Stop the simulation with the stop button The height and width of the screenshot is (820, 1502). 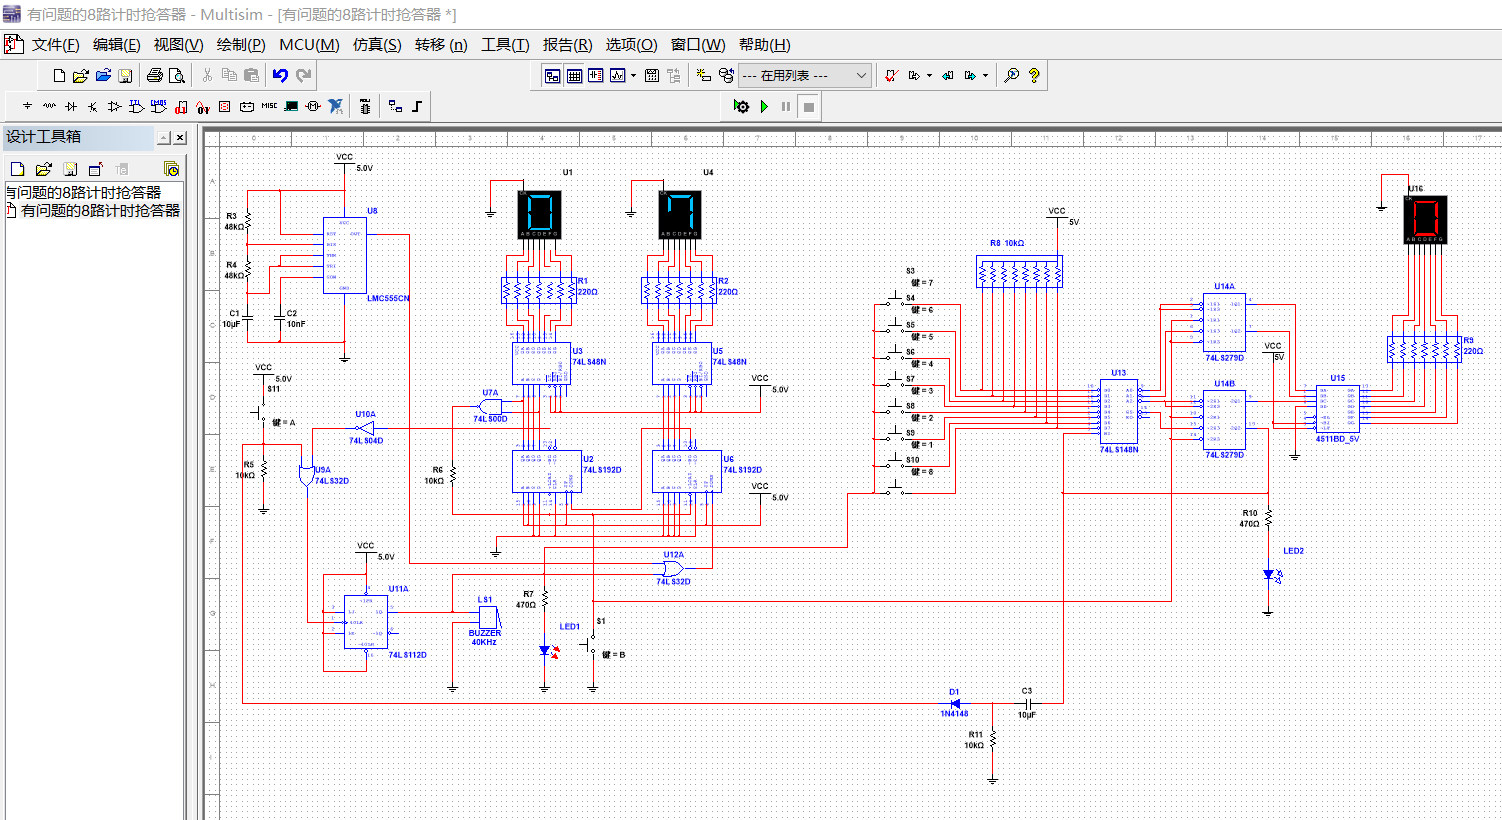[809, 106]
